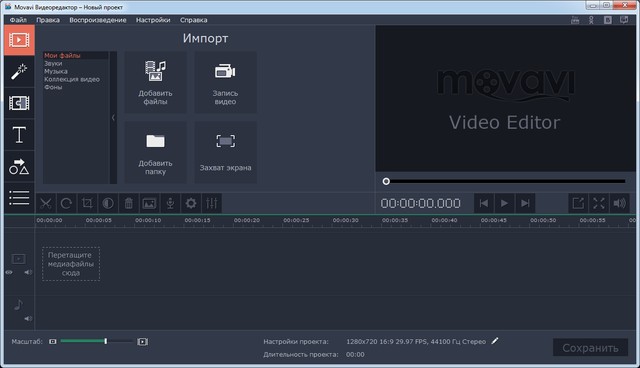Open the feedback chat icon in header
640x368 pixels.
coord(624,20)
